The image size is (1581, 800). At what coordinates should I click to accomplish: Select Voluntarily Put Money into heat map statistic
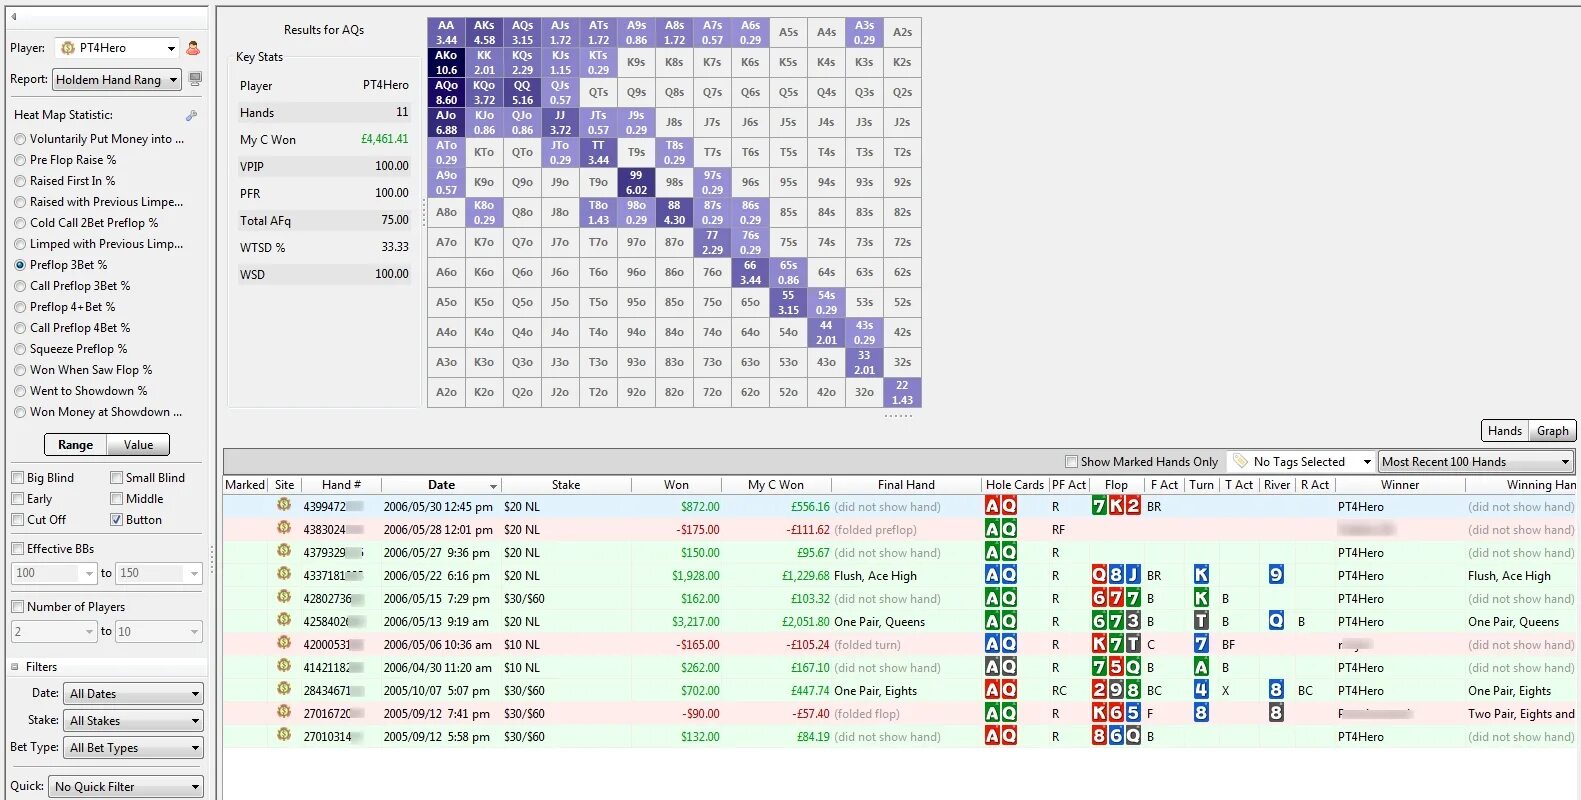pyautogui.click(x=20, y=139)
